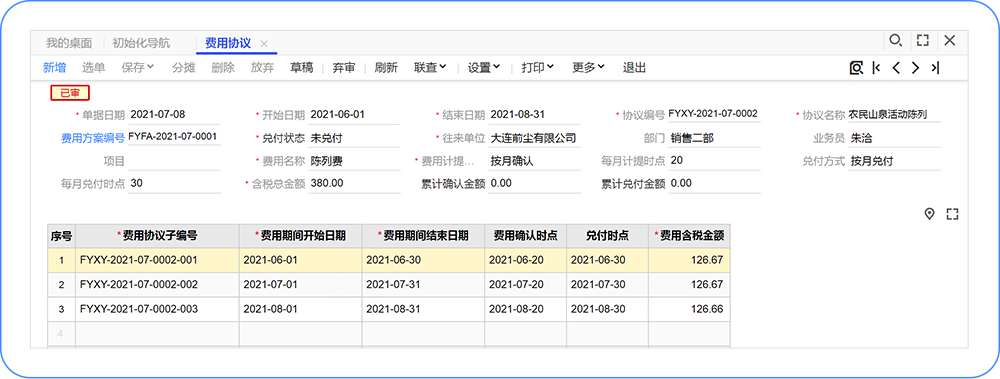
Task: Jump to last record arrow icon
Action: coord(935,68)
